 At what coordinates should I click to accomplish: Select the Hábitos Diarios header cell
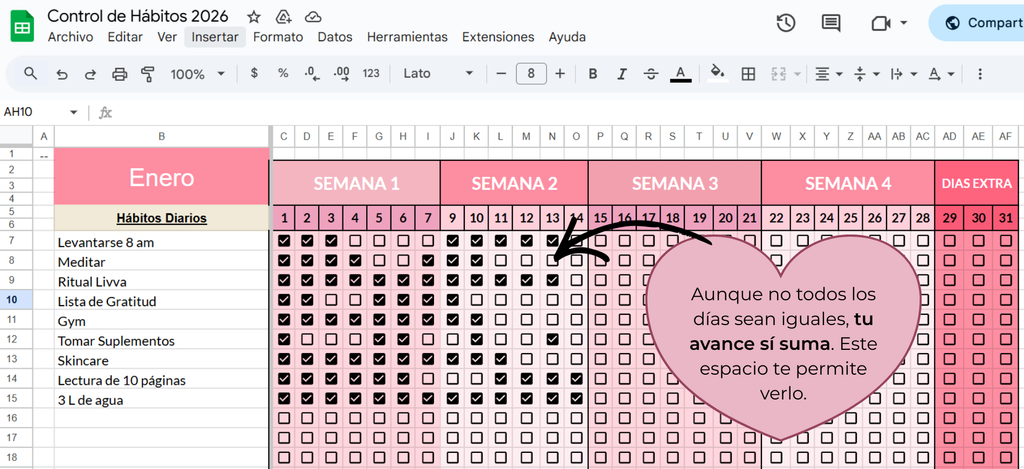[161, 218]
